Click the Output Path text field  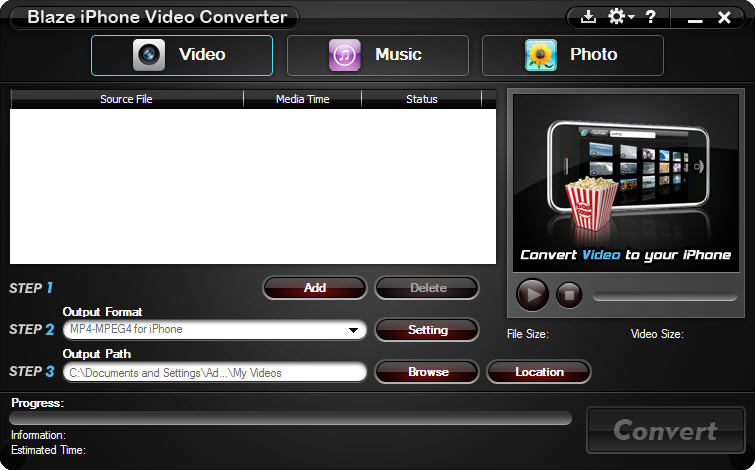(214, 373)
